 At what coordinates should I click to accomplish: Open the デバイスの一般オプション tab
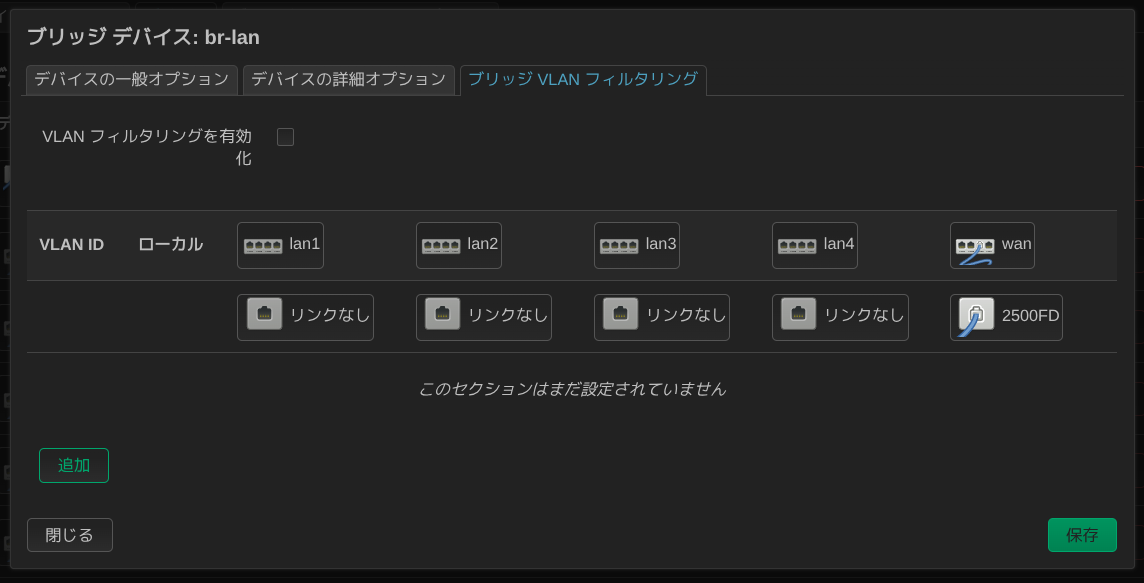click(x=132, y=80)
